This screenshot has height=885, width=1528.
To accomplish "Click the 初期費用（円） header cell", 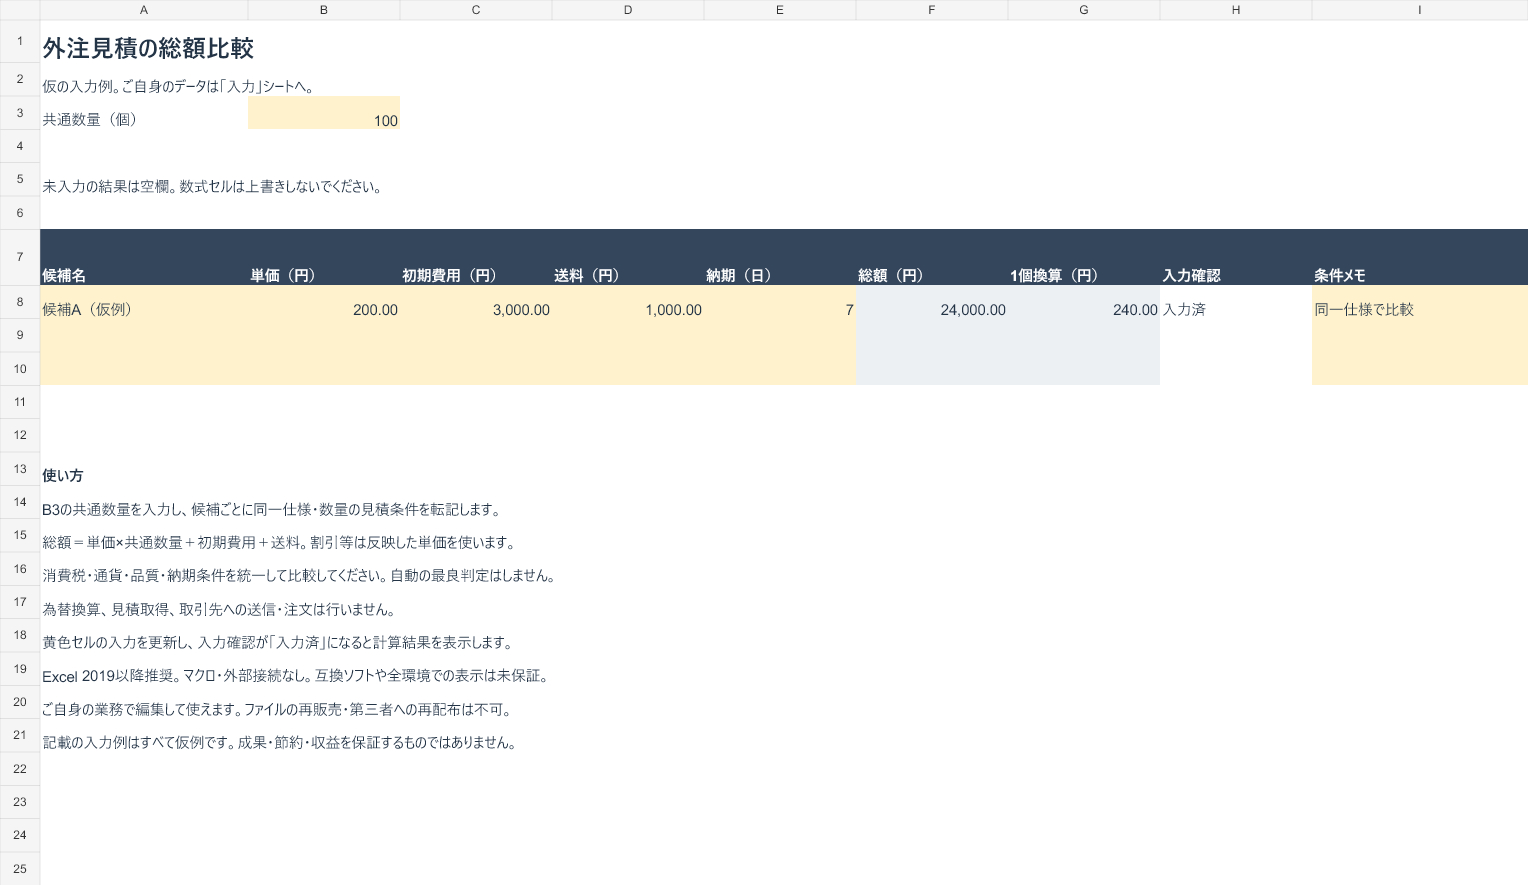I will pyautogui.click(x=476, y=258).
